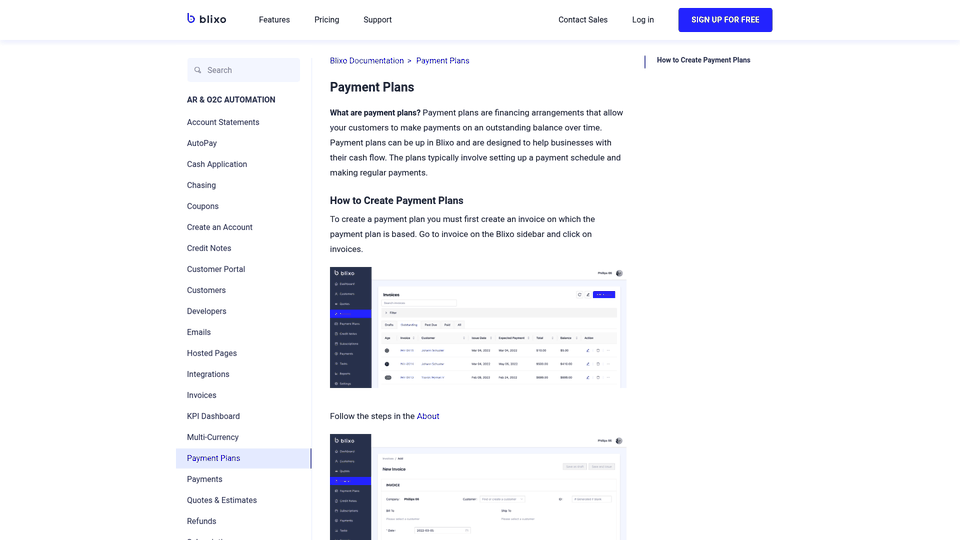960x540 pixels.
Task: Select Chasing in the sidebar
Action: pos(201,185)
